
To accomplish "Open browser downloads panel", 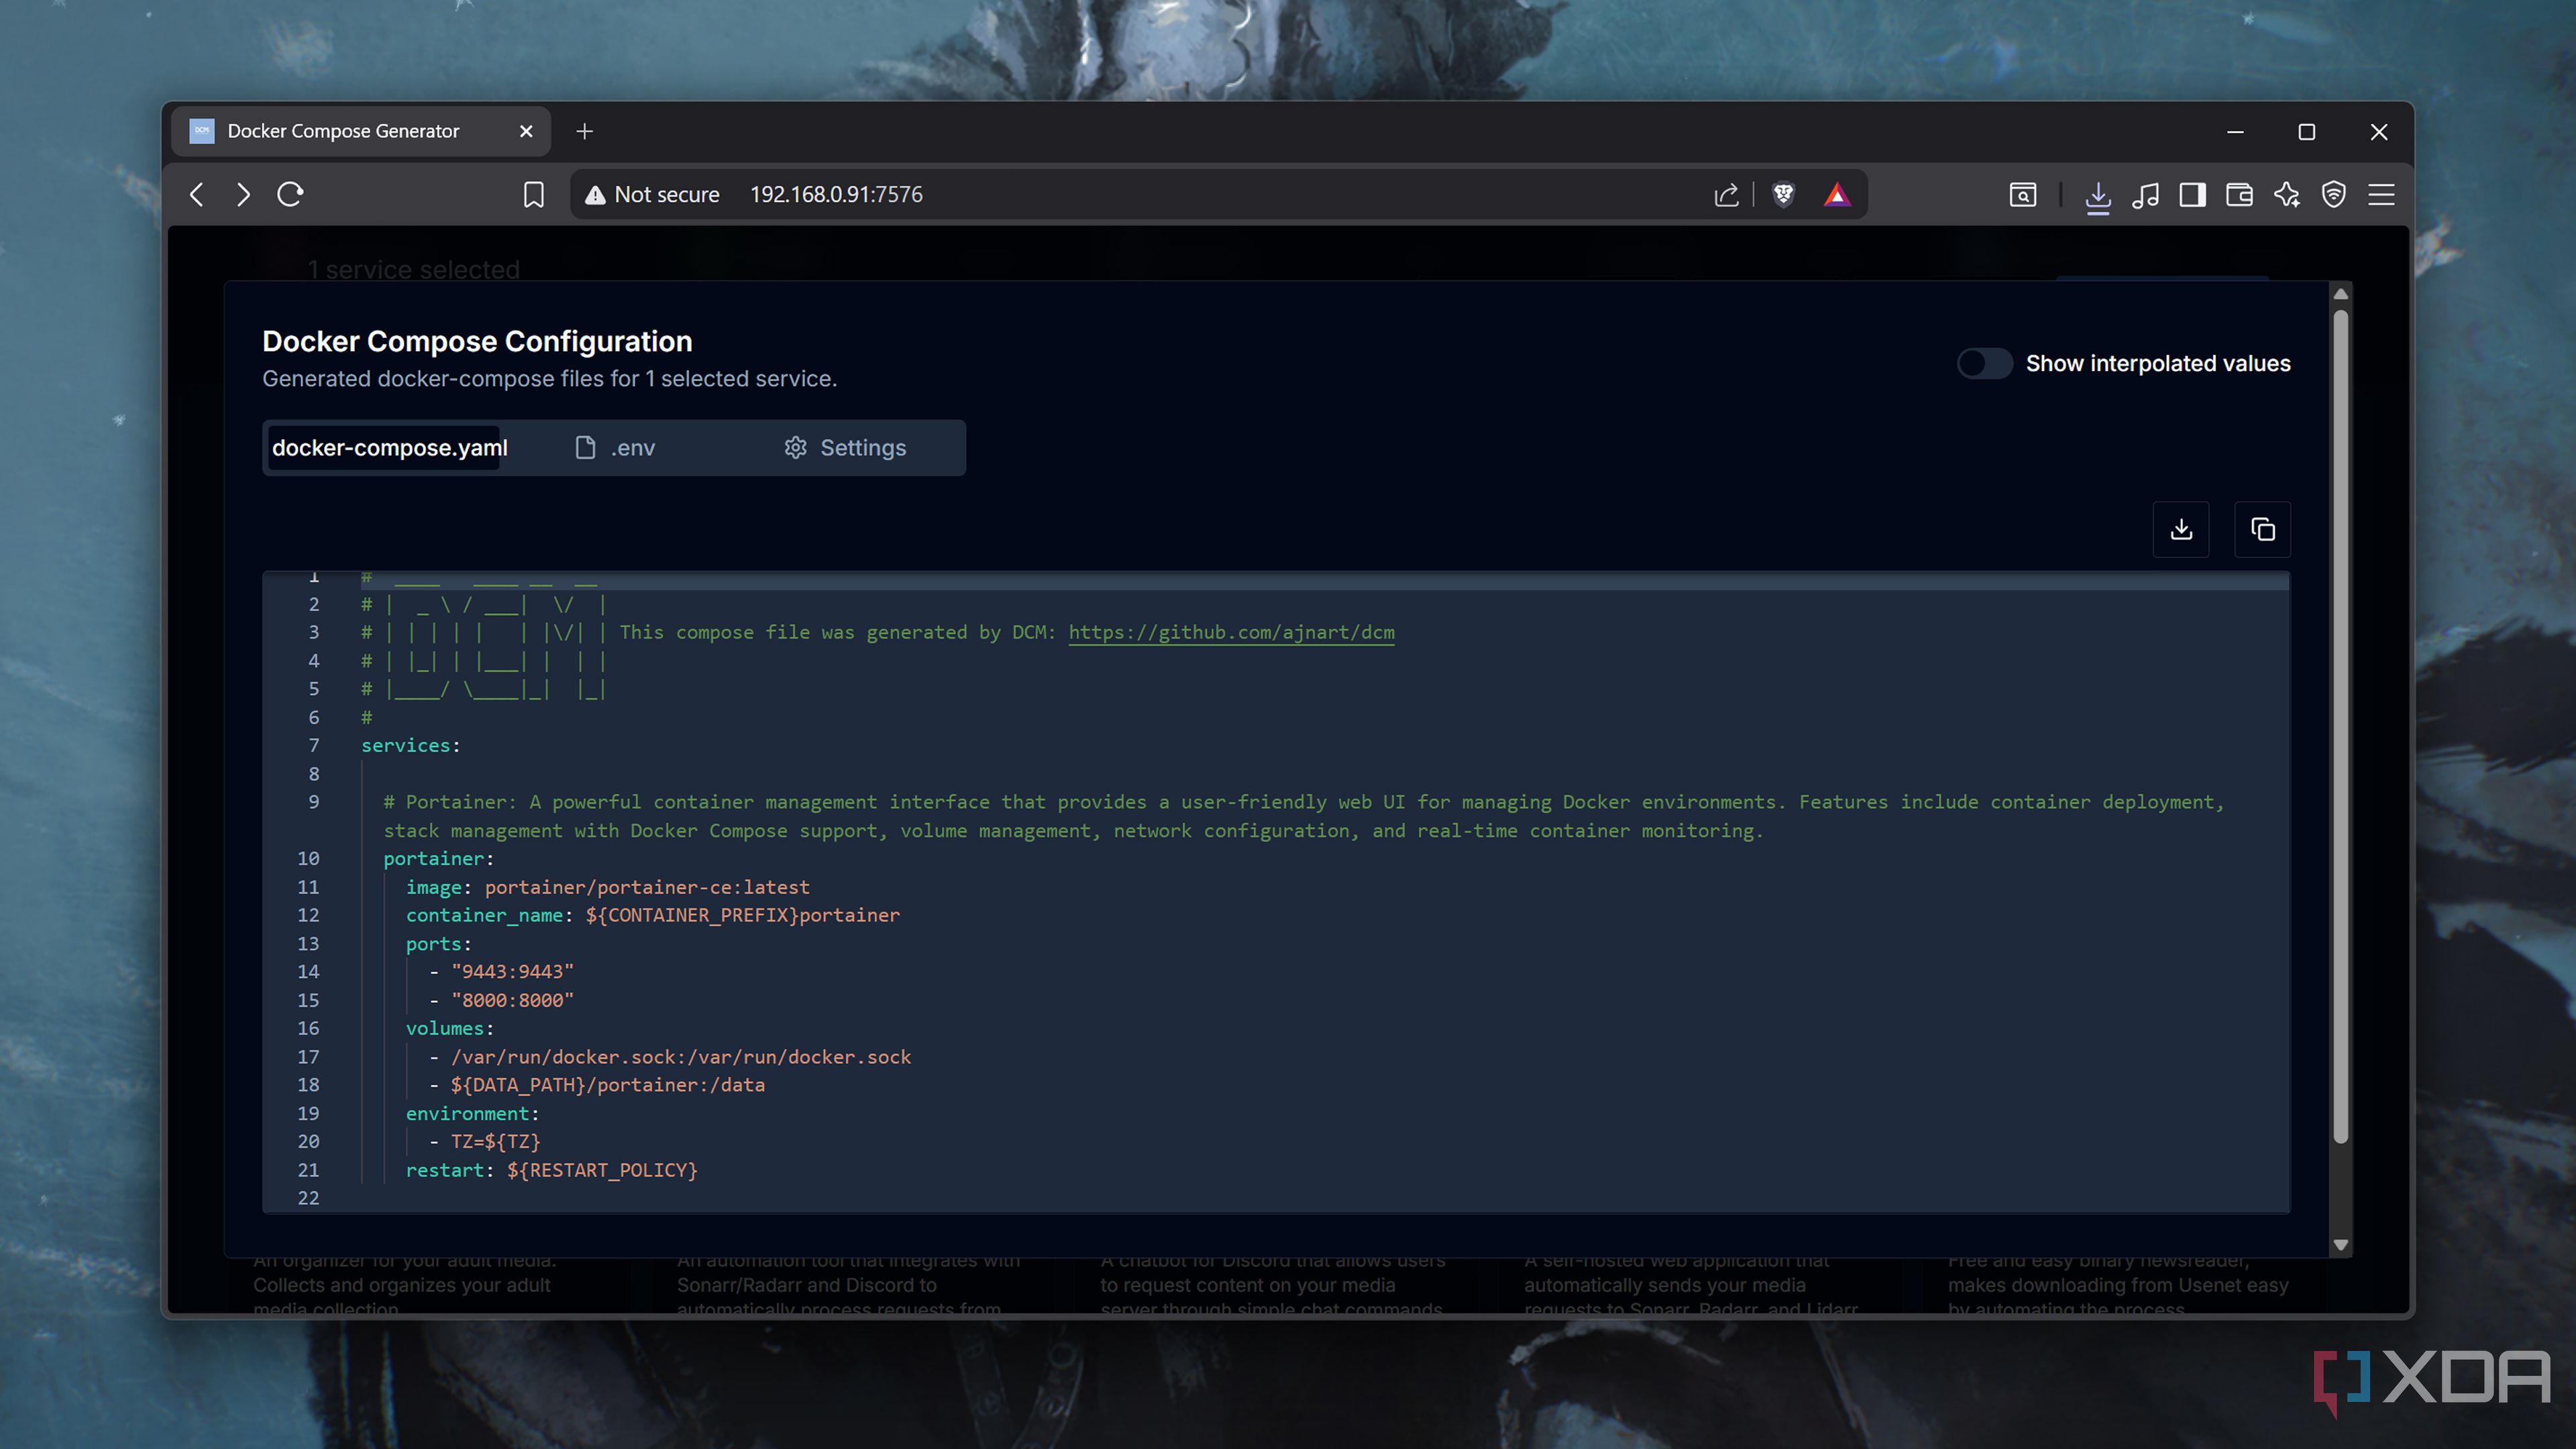I will click(x=2098, y=196).
